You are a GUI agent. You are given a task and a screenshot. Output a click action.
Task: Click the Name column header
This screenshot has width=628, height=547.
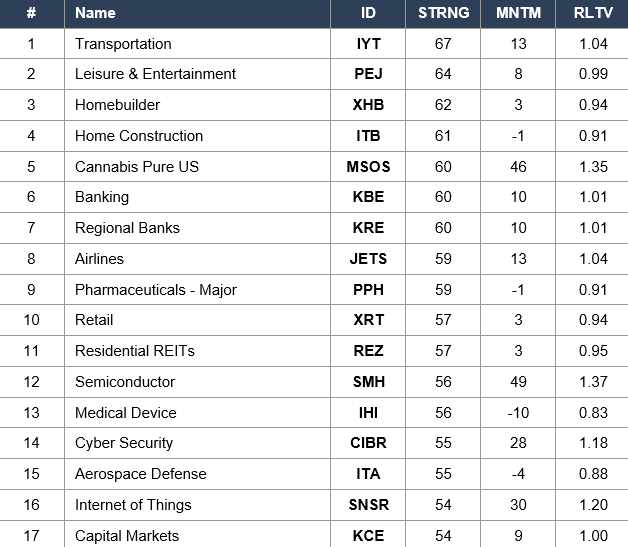[x=95, y=13]
